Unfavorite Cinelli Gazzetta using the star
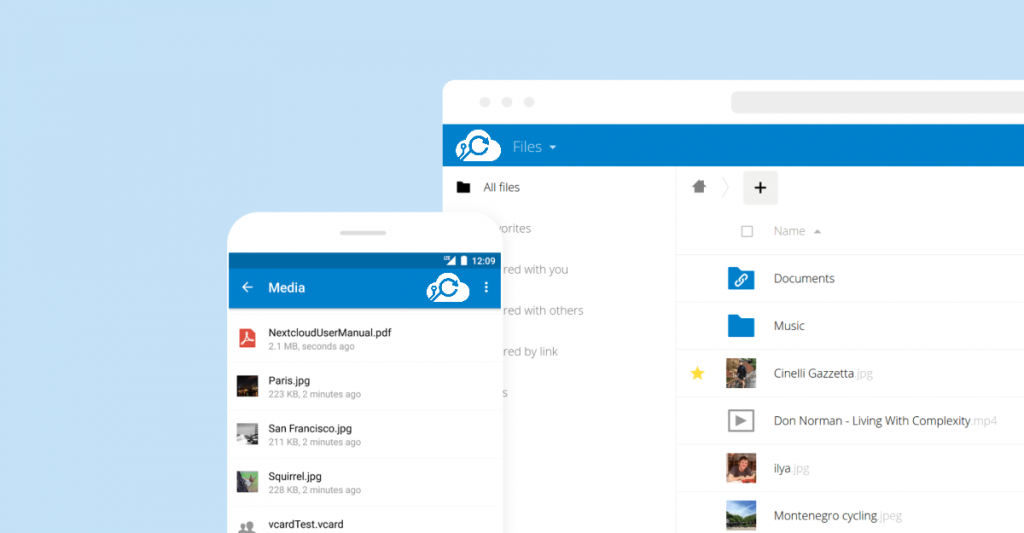Viewport: 1024px width, 533px height. click(x=698, y=373)
